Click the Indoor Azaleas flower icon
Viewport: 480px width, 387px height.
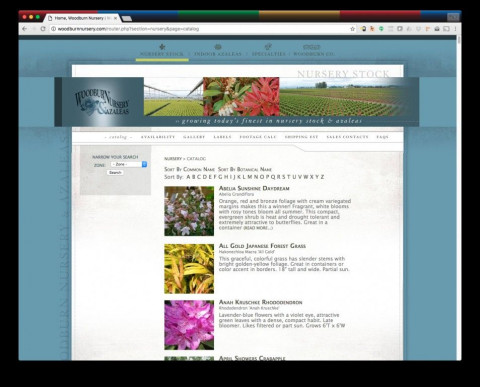(x=218, y=47)
